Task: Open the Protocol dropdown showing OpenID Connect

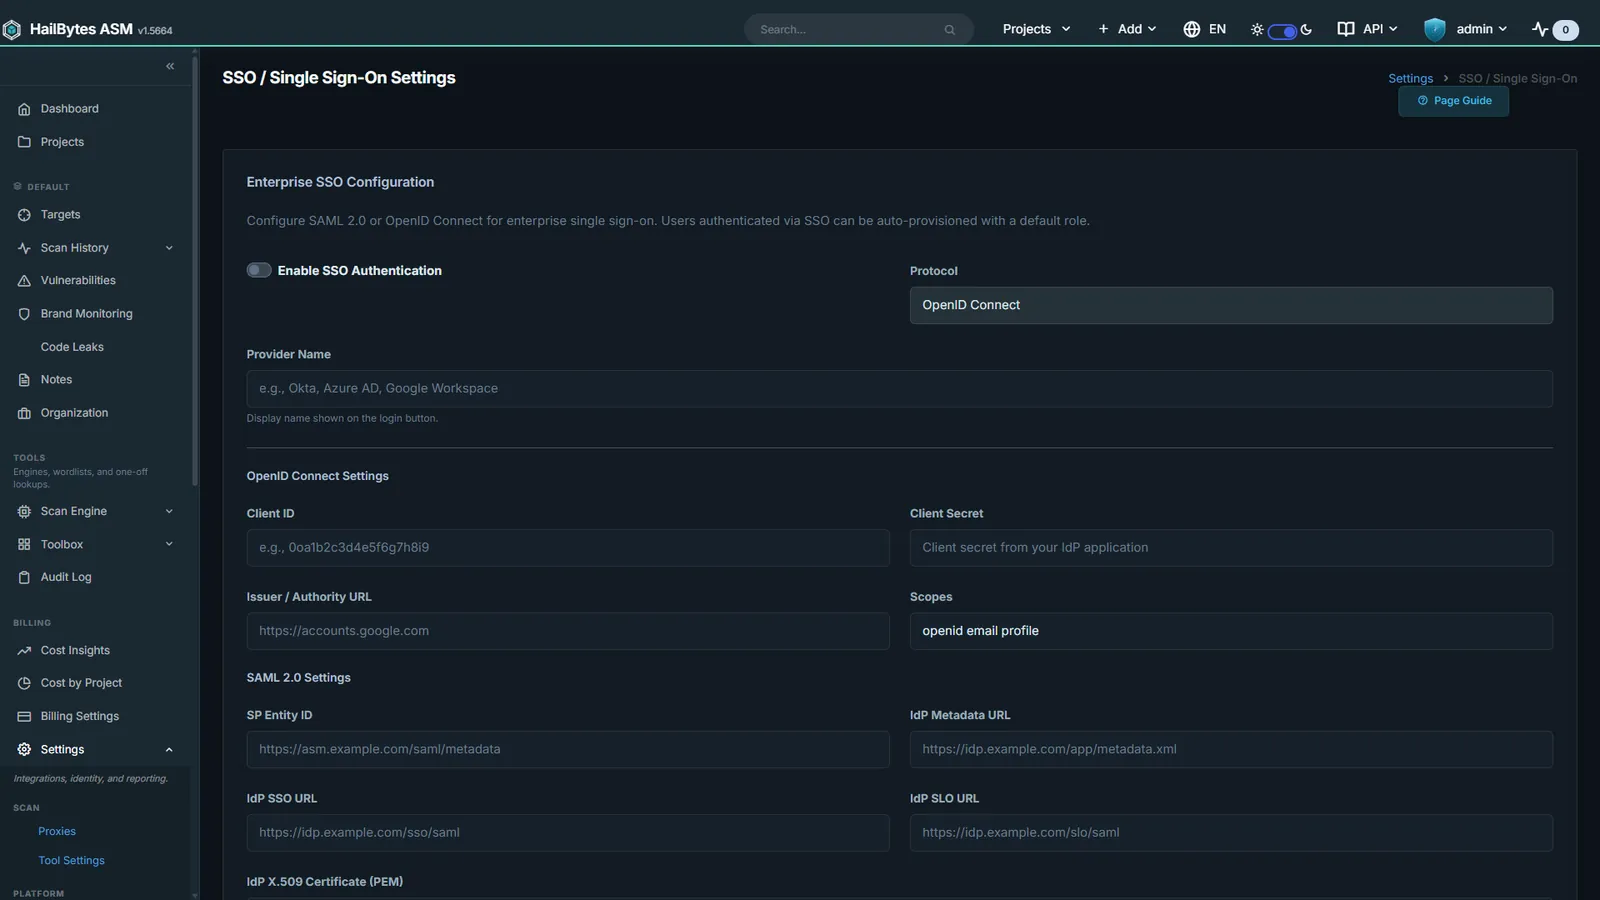Action: pos(1231,305)
